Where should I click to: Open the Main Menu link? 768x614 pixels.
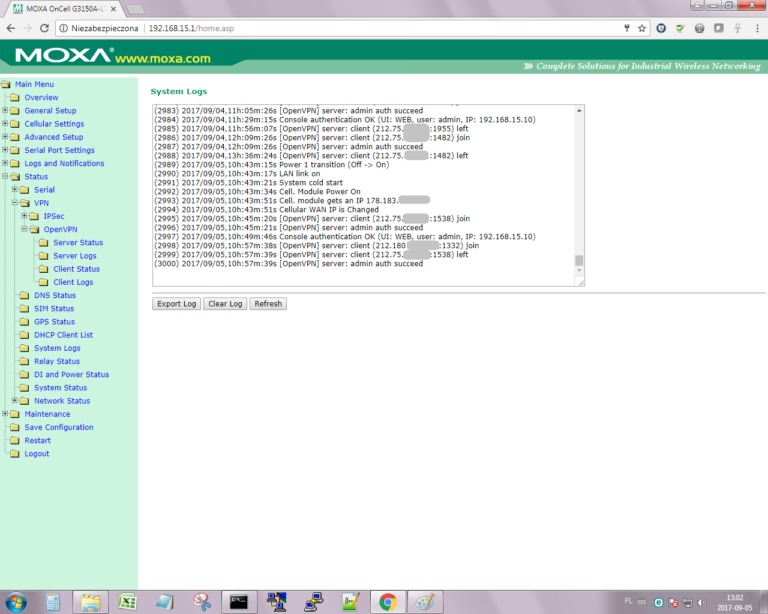[x=34, y=84]
